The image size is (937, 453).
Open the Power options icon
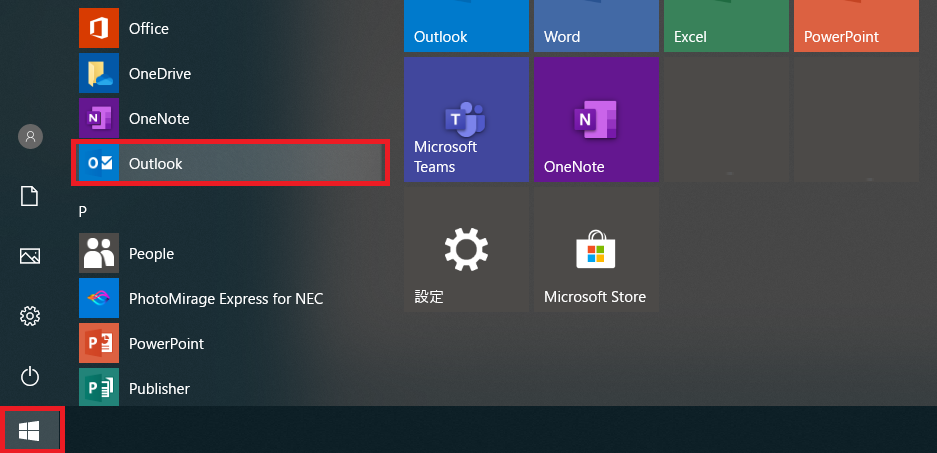[x=30, y=377]
